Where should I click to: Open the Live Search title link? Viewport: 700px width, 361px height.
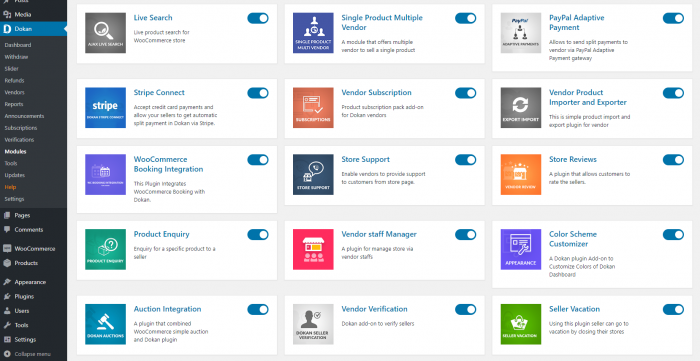(x=153, y=18)
